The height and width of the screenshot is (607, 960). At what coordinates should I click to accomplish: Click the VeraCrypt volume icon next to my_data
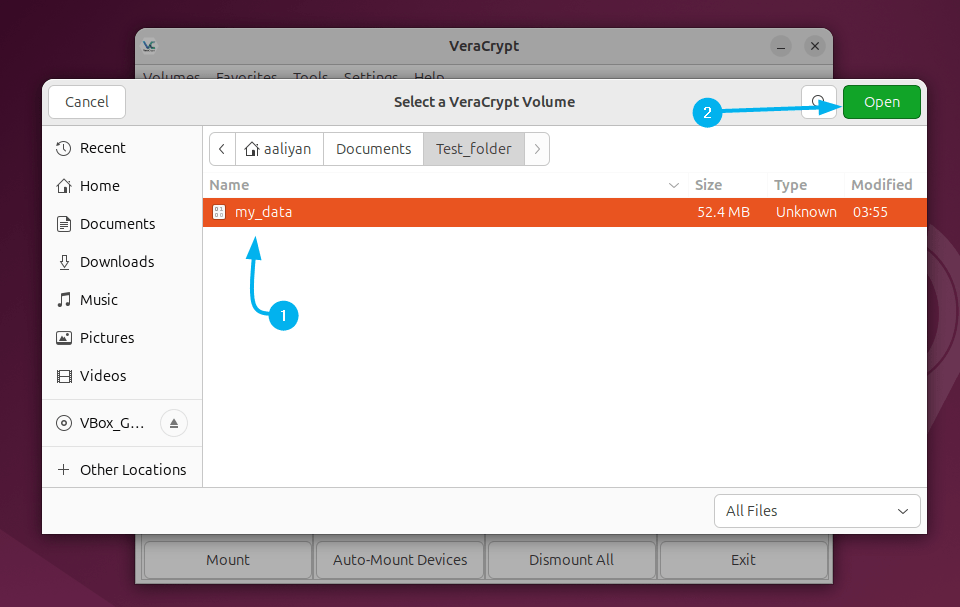click(218, 212)
